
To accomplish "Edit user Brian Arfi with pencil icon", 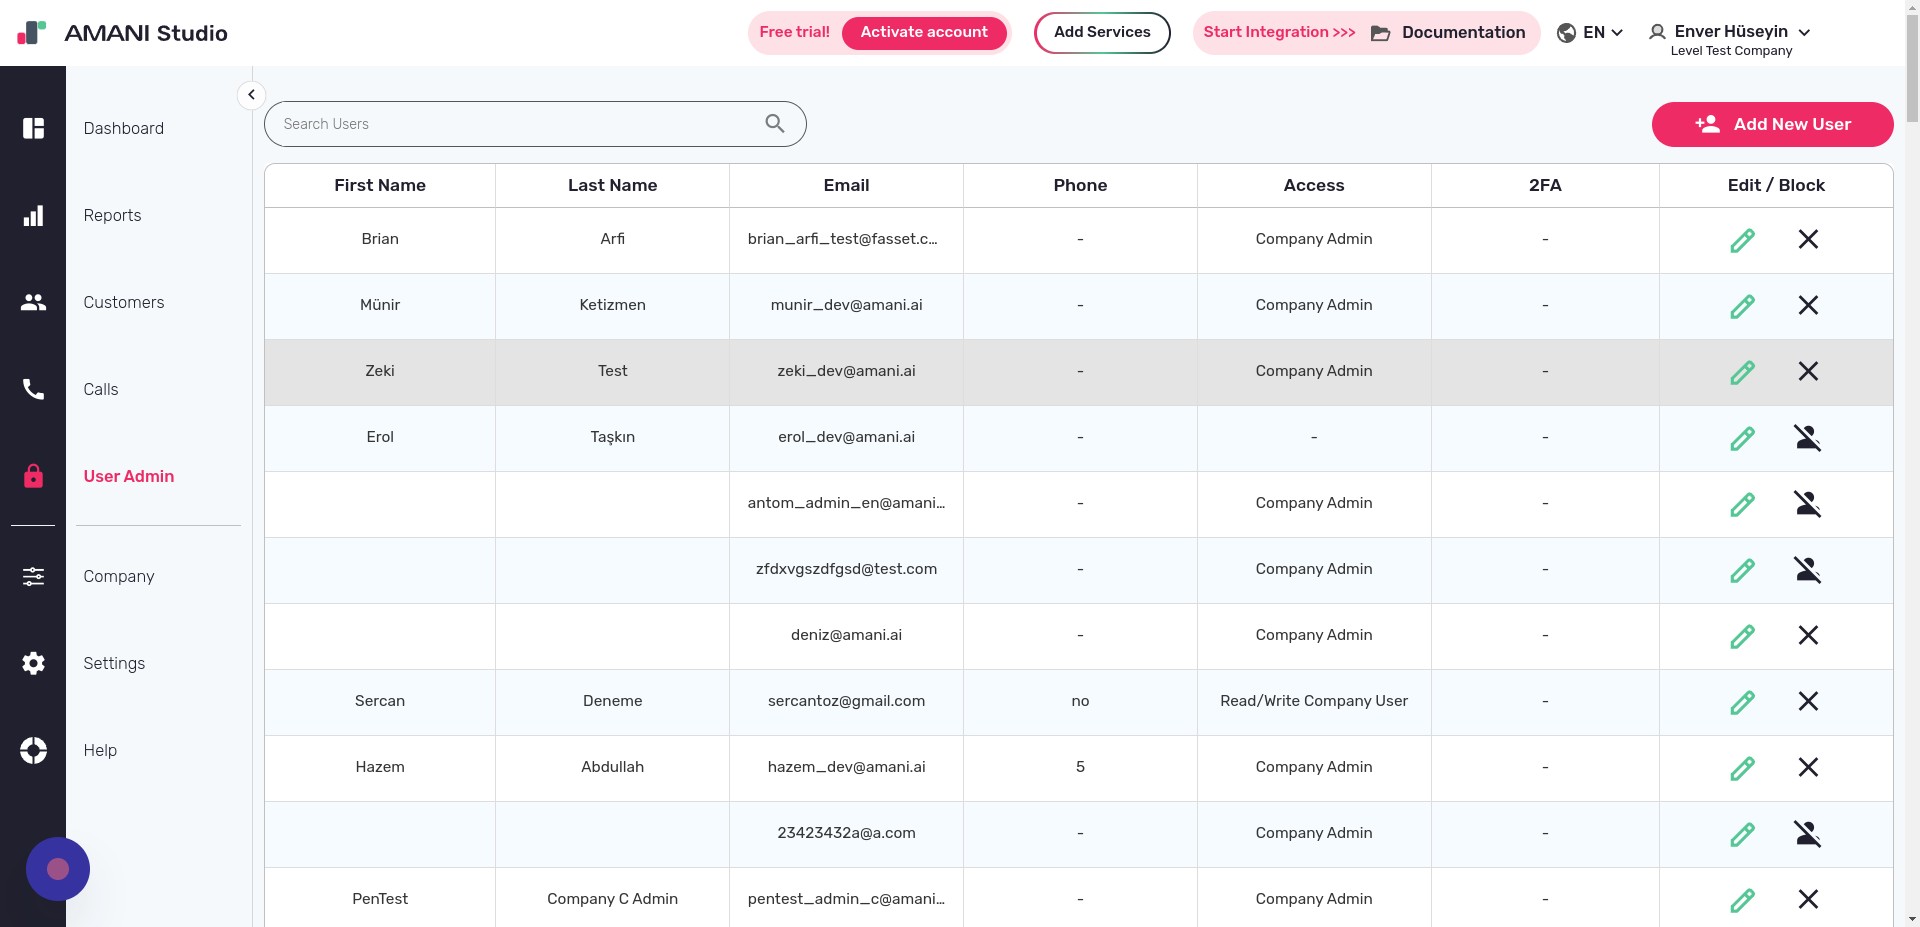I will point(1742,240).
